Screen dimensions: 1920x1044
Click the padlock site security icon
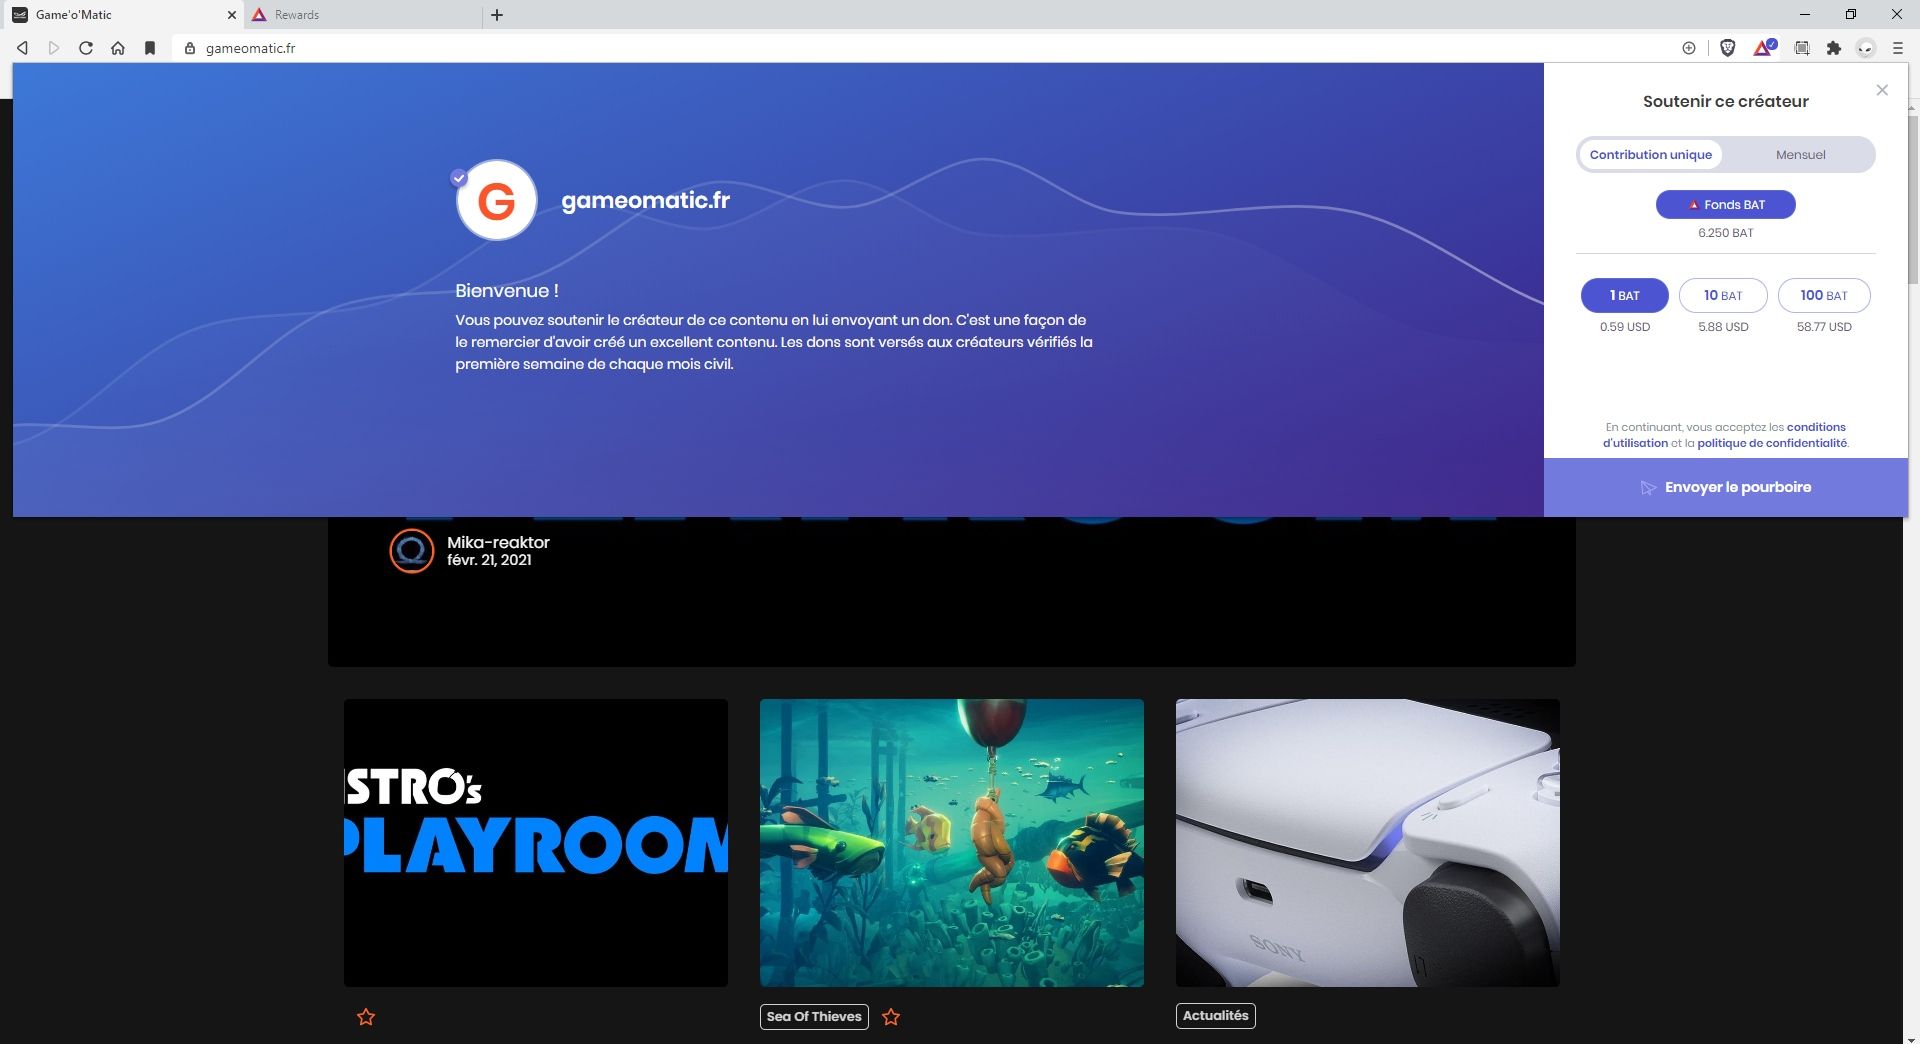pos(189,48)
